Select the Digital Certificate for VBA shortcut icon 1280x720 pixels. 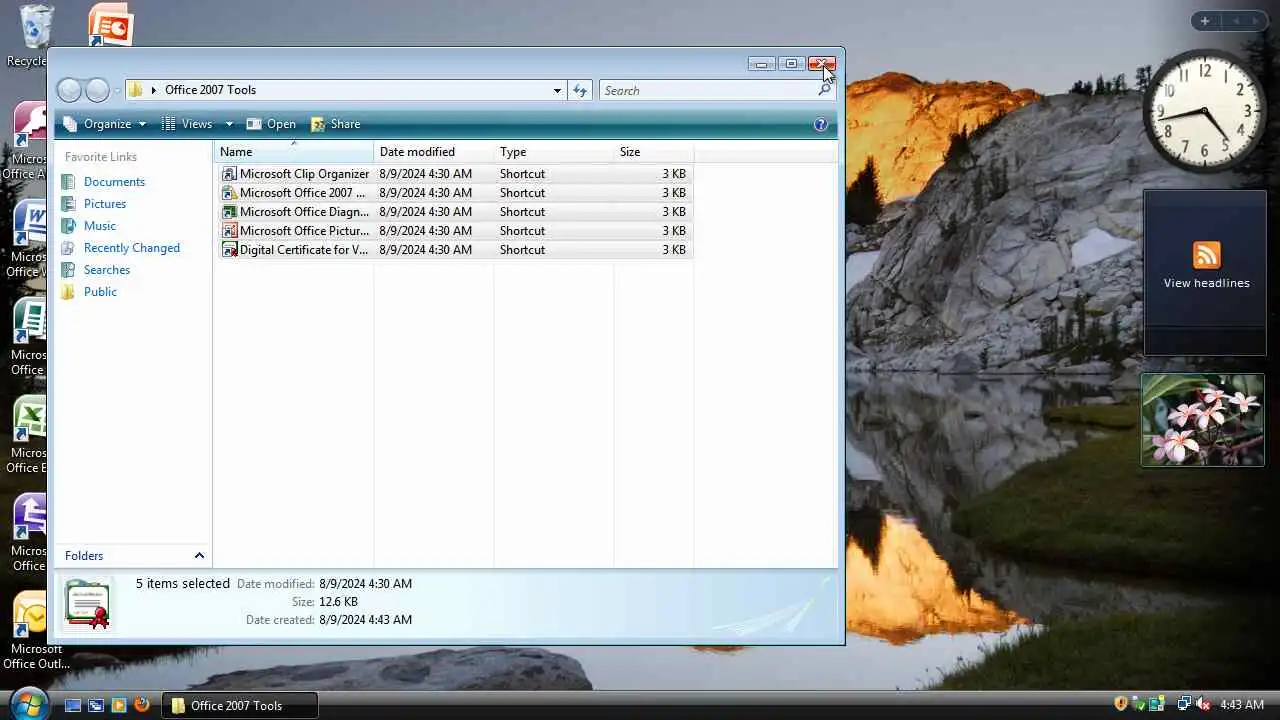[229, 250]
